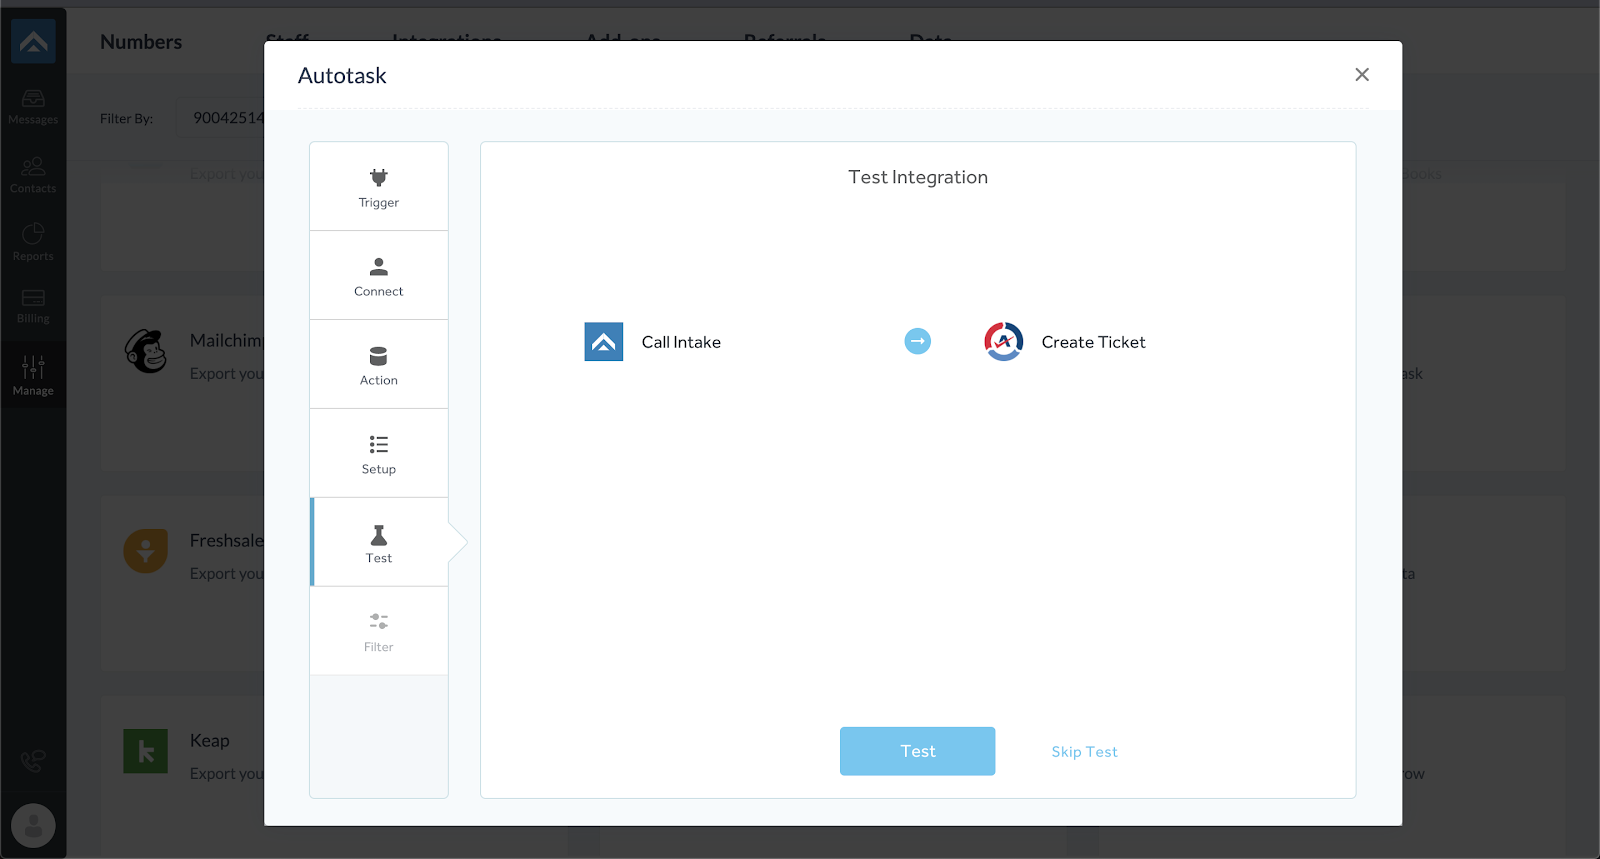Open Reports in the sidebar
This screenshot has width=1600, height=859.
[33, 243]
